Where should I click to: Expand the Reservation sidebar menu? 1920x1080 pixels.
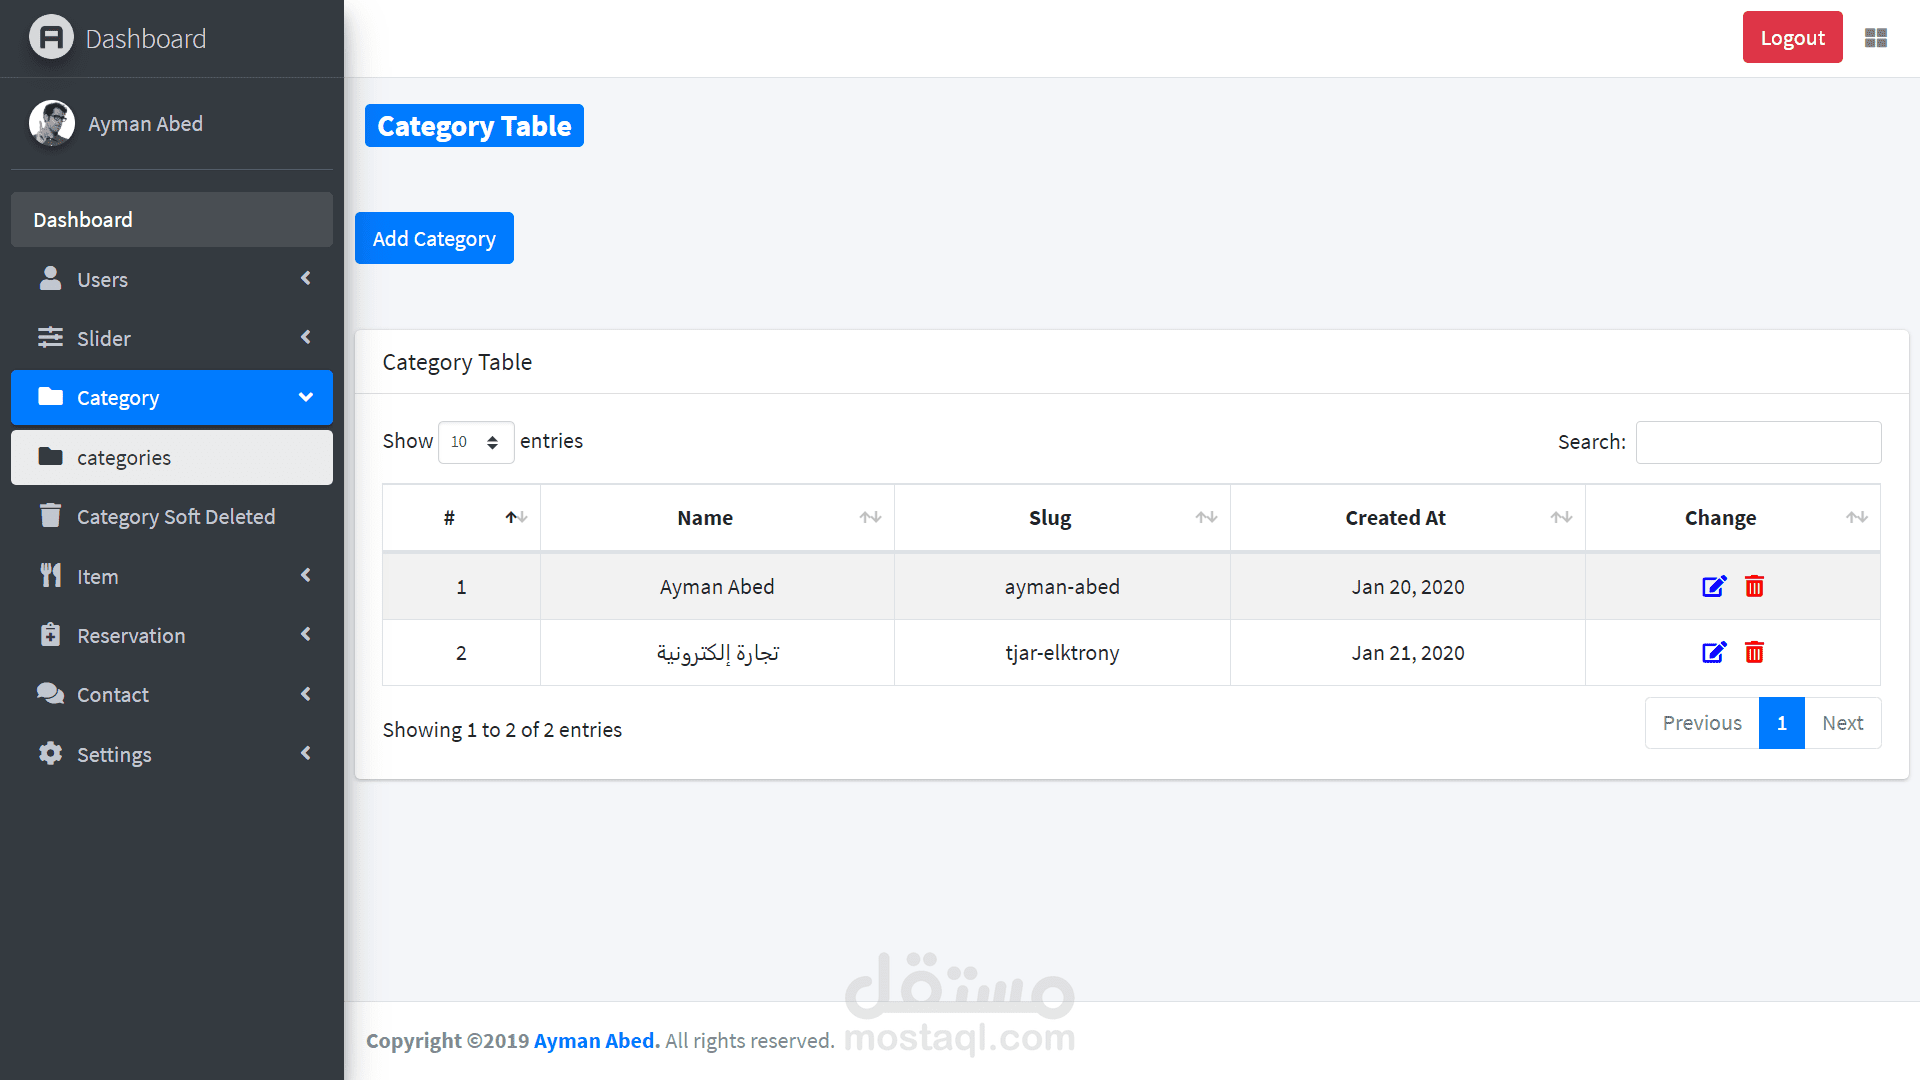pos(172,636)
